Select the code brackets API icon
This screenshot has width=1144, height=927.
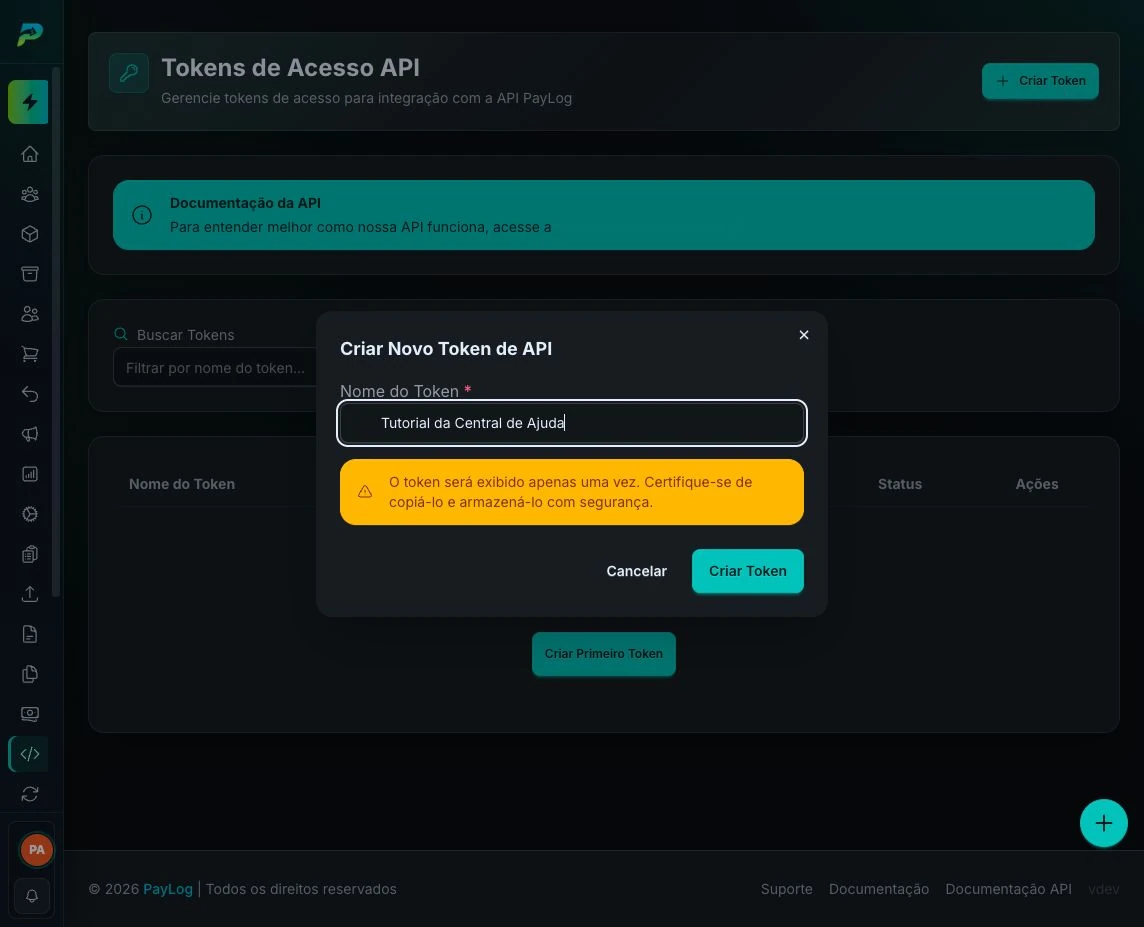coord(29,754)
